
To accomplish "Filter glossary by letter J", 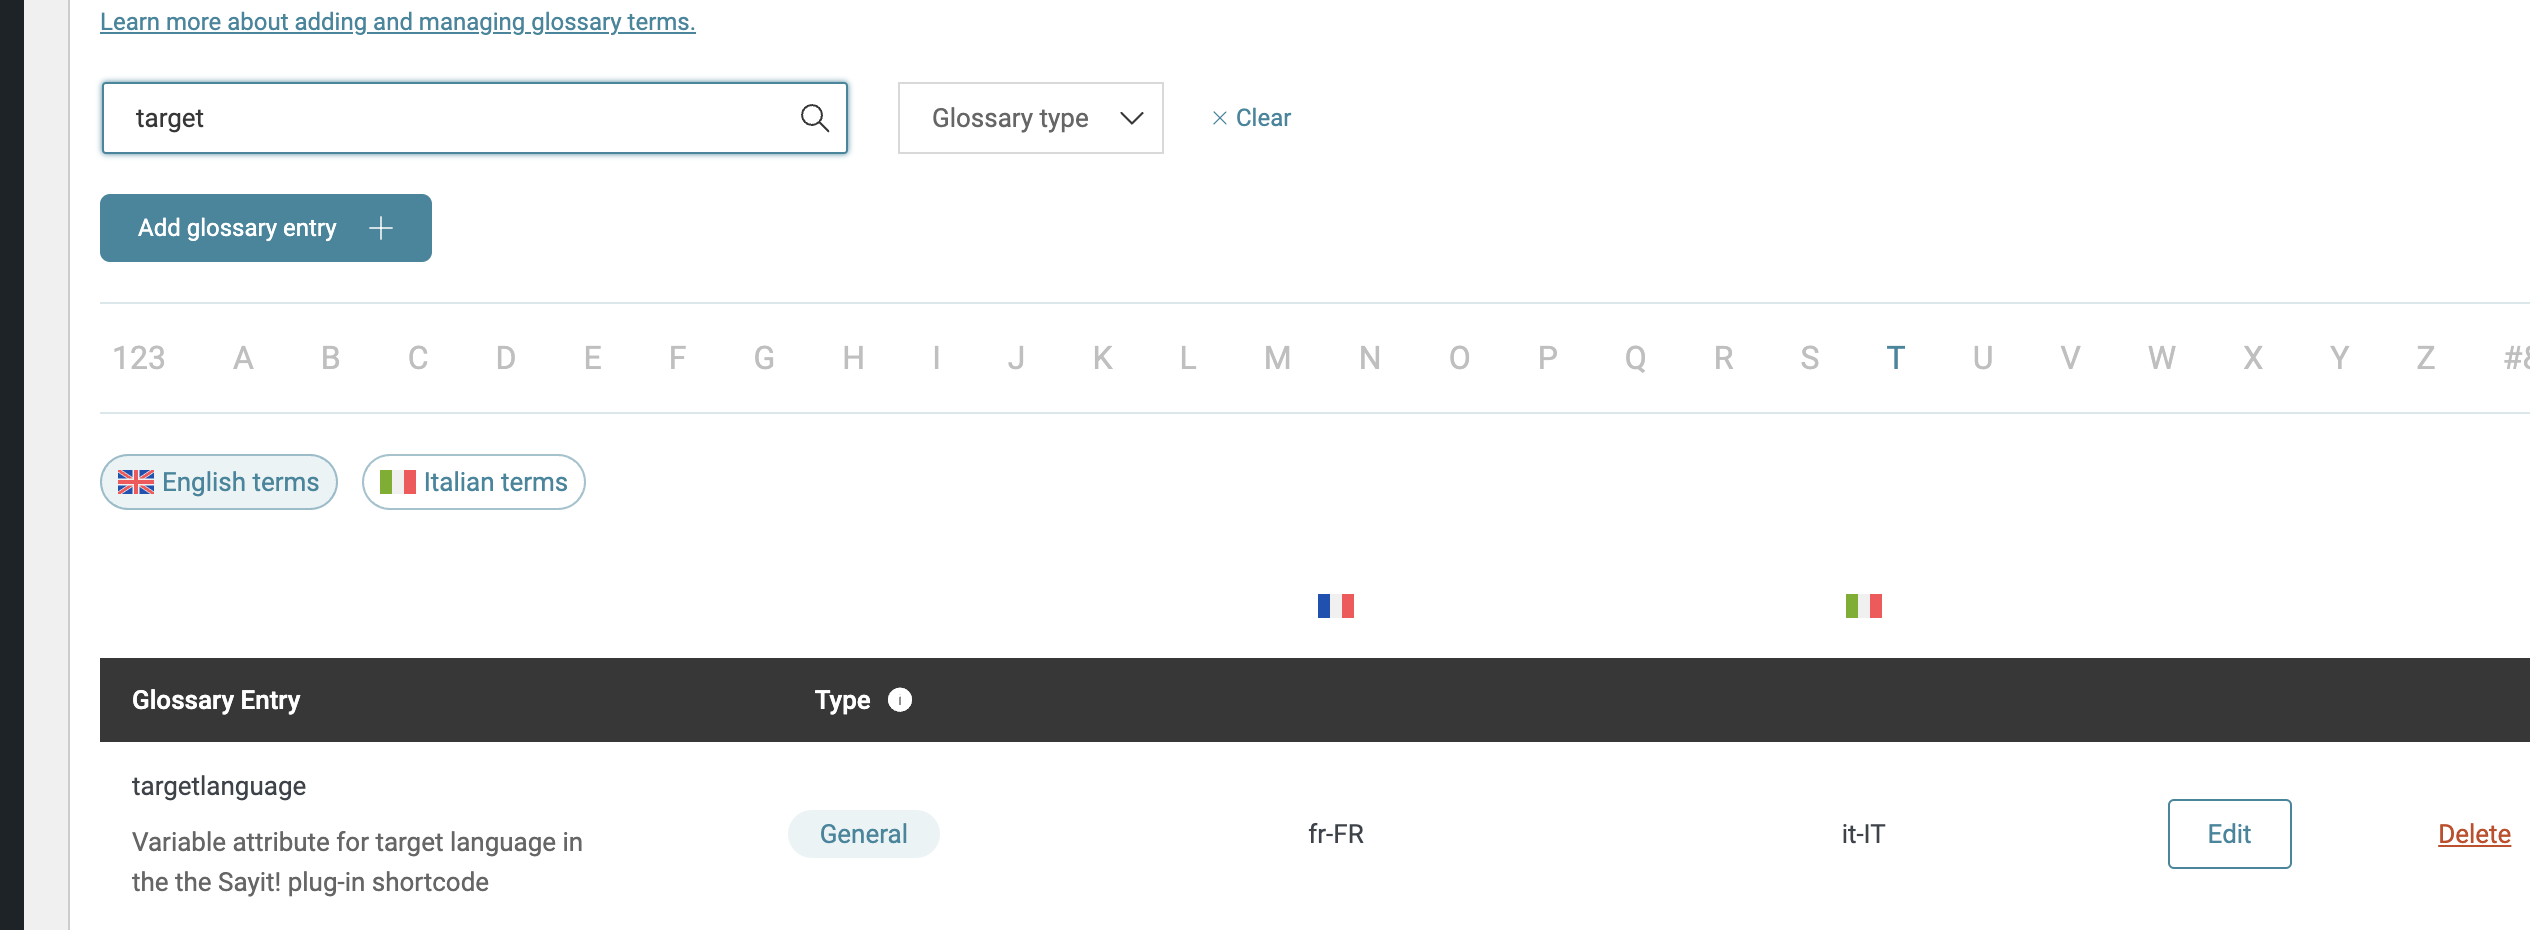I will coord(1016,358).
